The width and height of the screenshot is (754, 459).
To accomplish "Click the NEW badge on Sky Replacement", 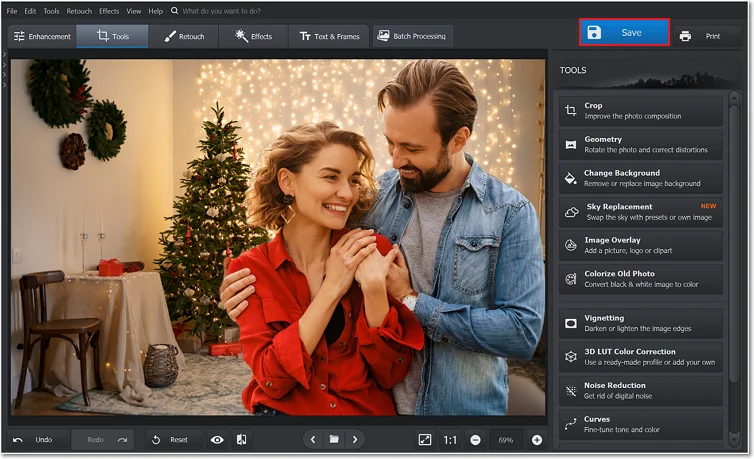I will click(x=708, y=206).
